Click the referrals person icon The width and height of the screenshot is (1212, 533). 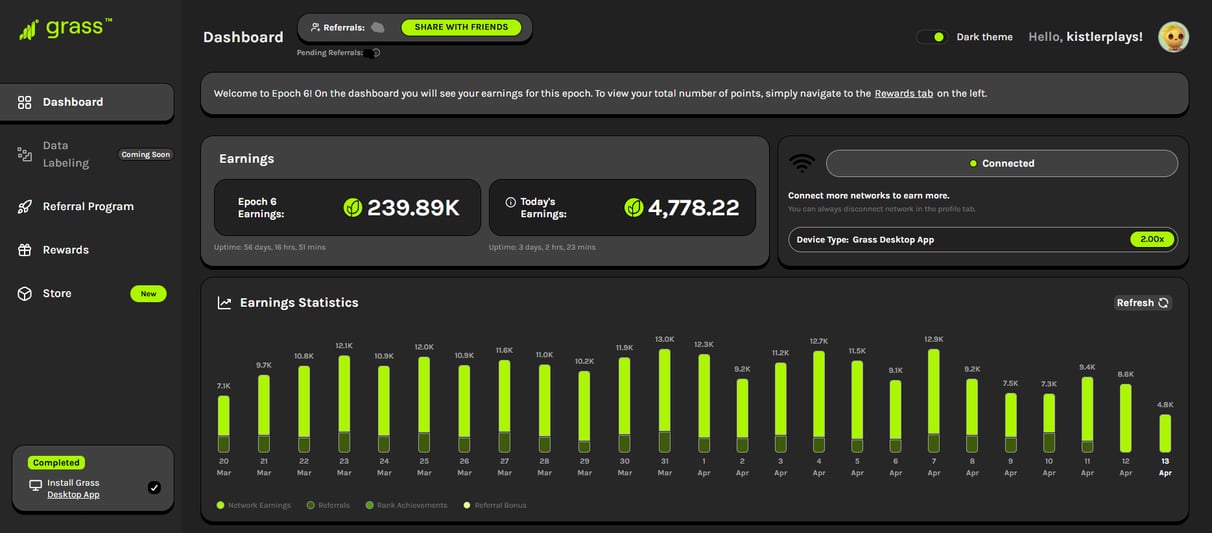coord(316,28)
